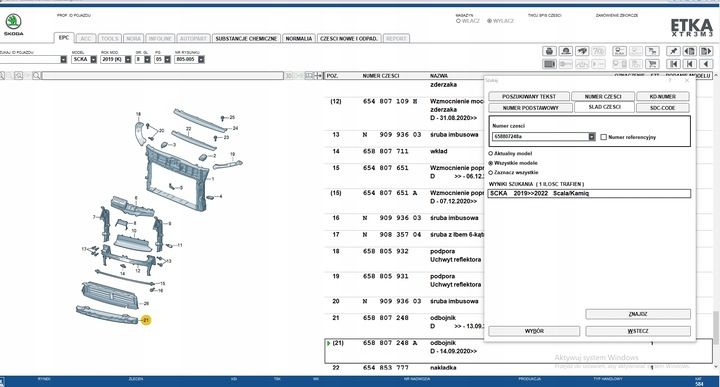Viewport: 720px width, 387px height.
Task: Select the NUMER CZESCI search mode
Action: [603, 96]
